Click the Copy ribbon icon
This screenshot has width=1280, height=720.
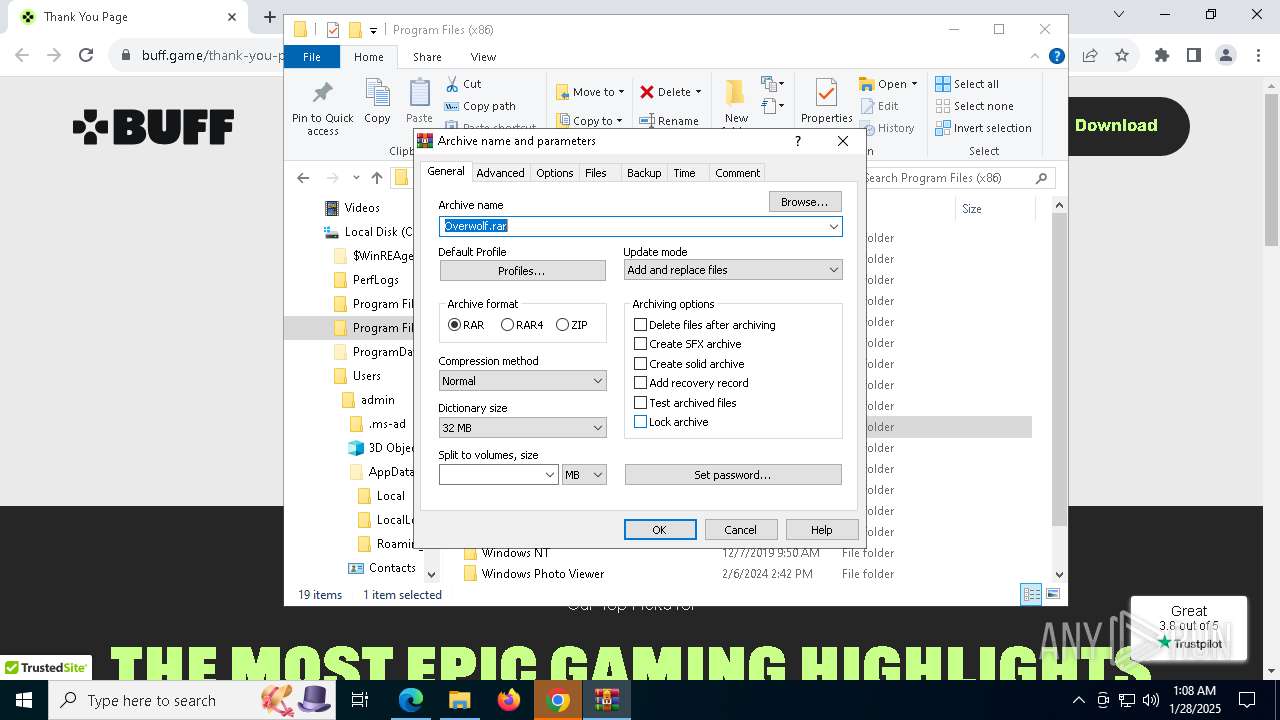pos(377,102)
